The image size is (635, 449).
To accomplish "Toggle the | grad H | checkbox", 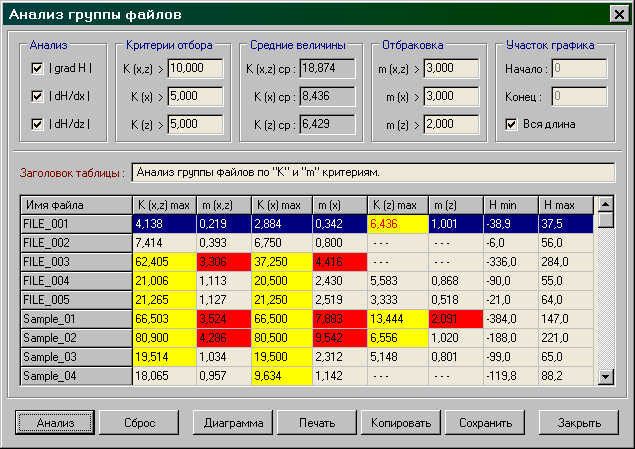I will click(x=38, y=68).
